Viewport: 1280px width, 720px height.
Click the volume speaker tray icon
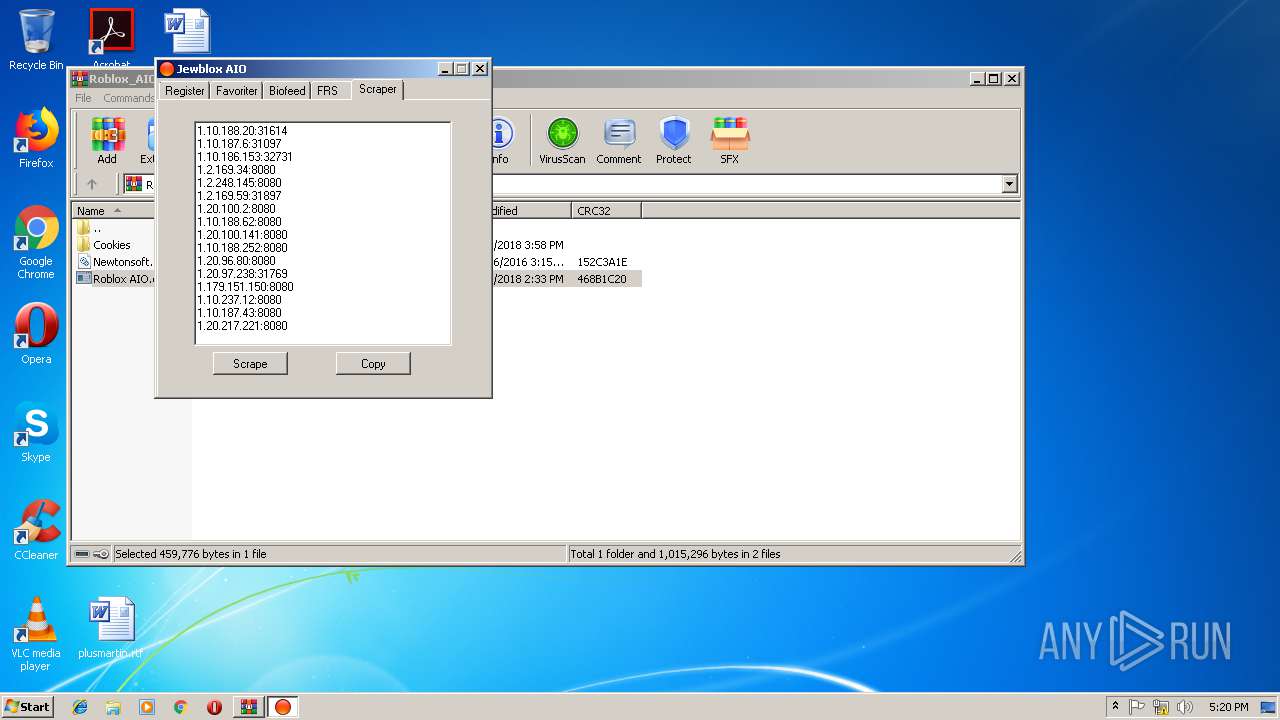pyautogui.click(x=1185, y=707)
